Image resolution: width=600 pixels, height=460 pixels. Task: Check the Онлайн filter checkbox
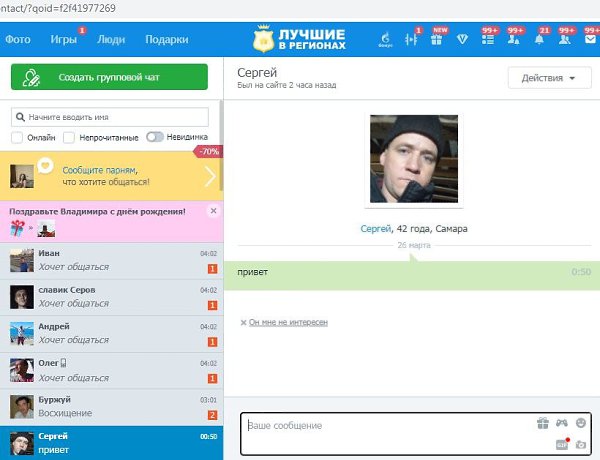(17, 137)
